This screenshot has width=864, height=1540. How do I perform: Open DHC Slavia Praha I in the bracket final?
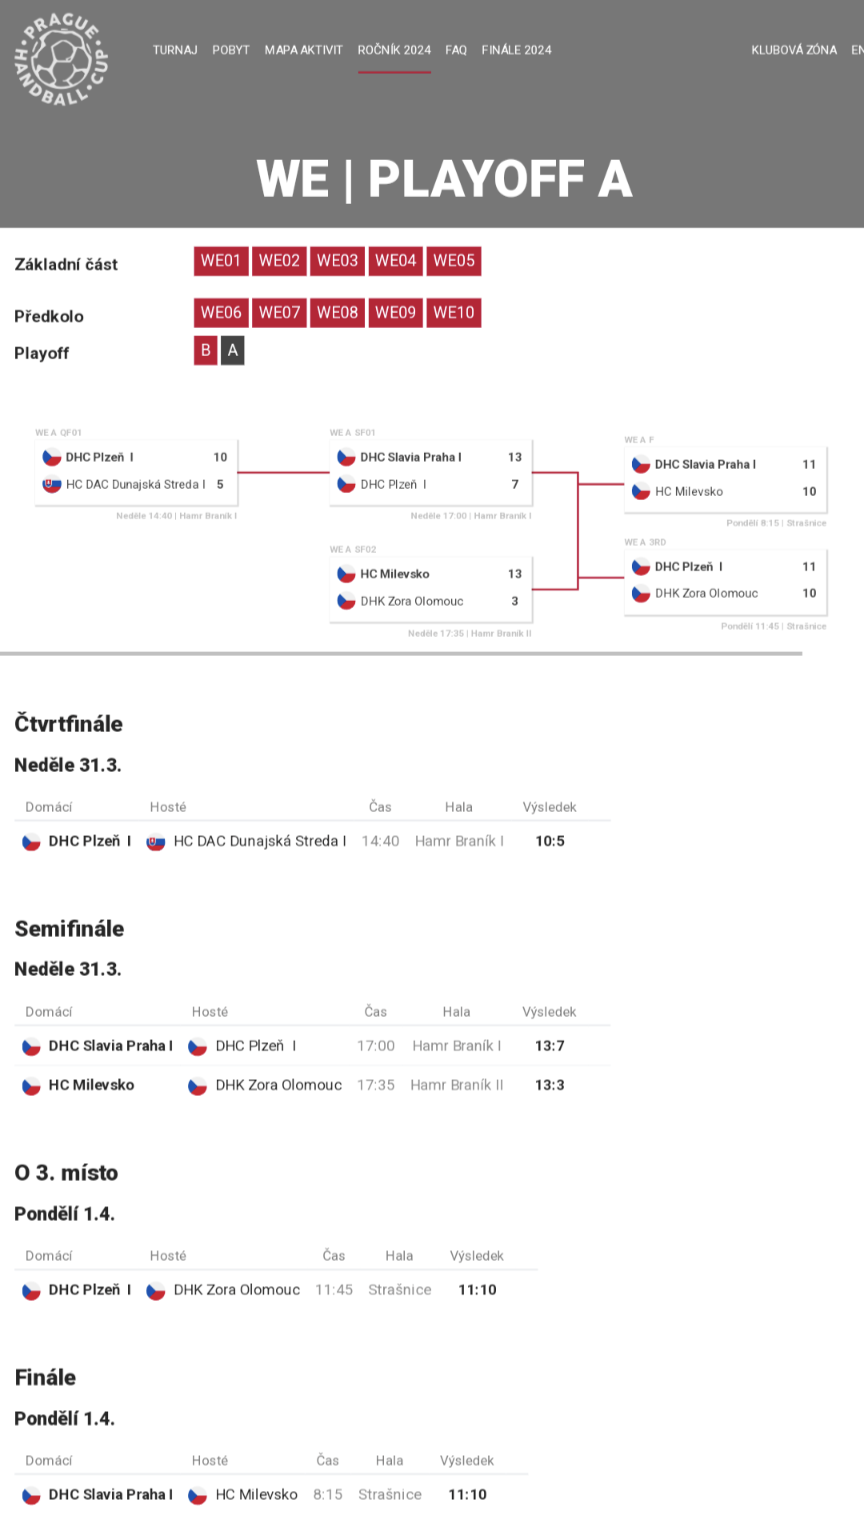(705, 464)
